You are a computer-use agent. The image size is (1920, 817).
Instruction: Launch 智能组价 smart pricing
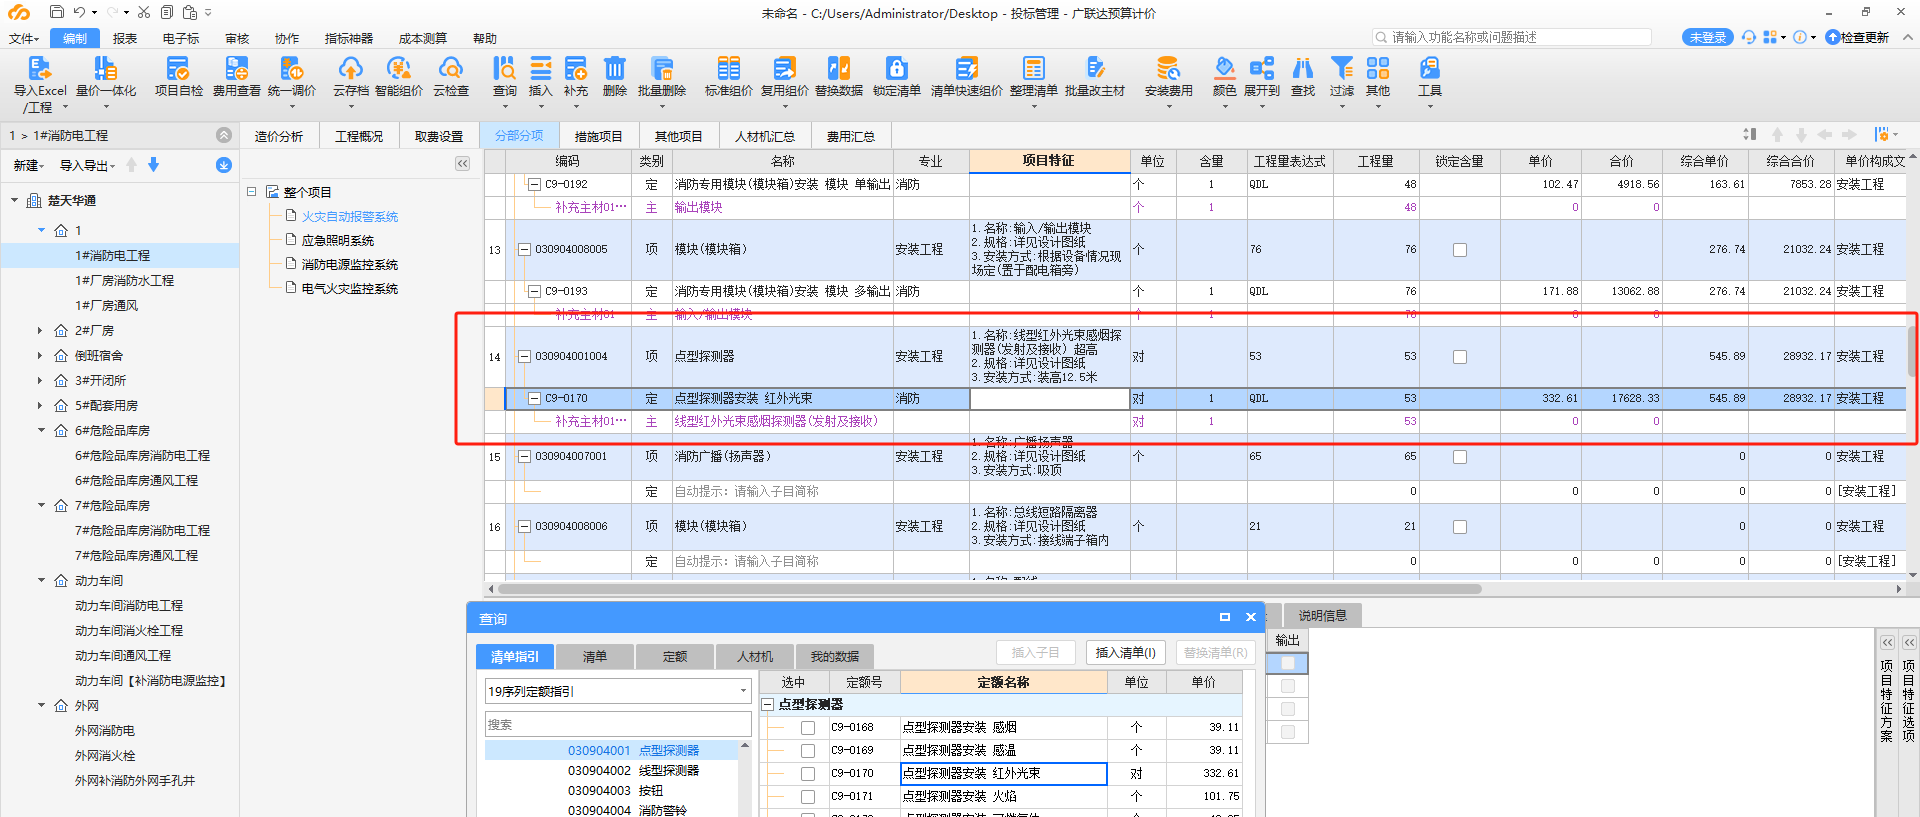click(399, 77)
